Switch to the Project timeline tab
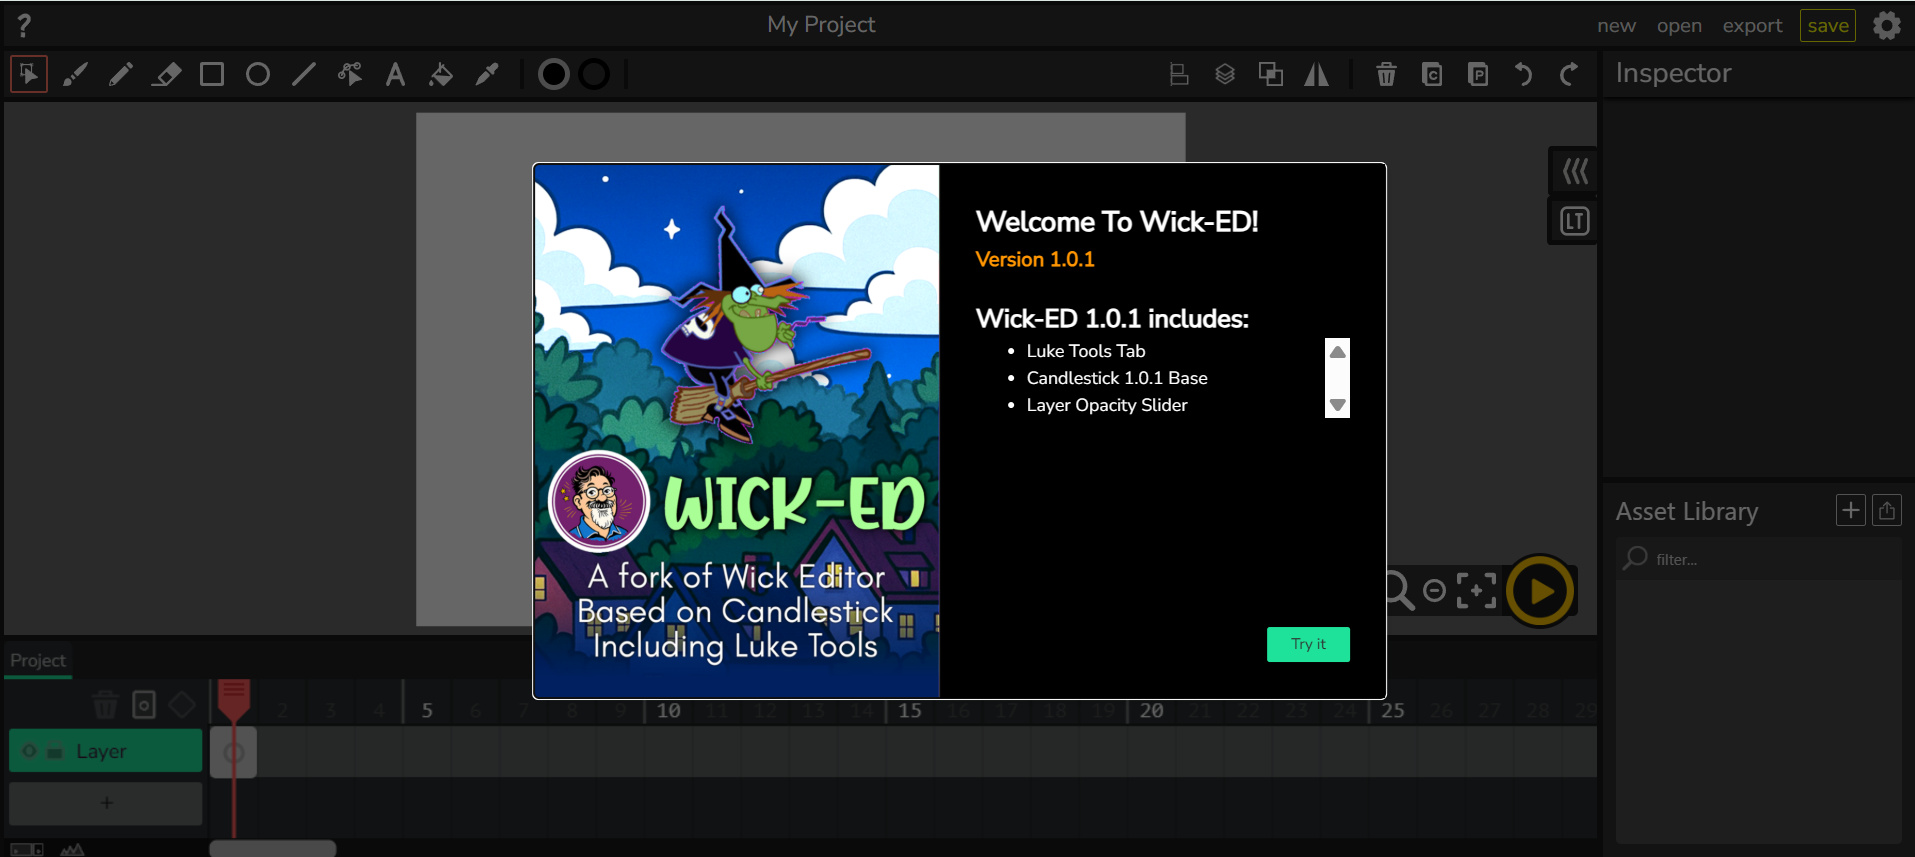1915x857 pixels. [38, 661]
